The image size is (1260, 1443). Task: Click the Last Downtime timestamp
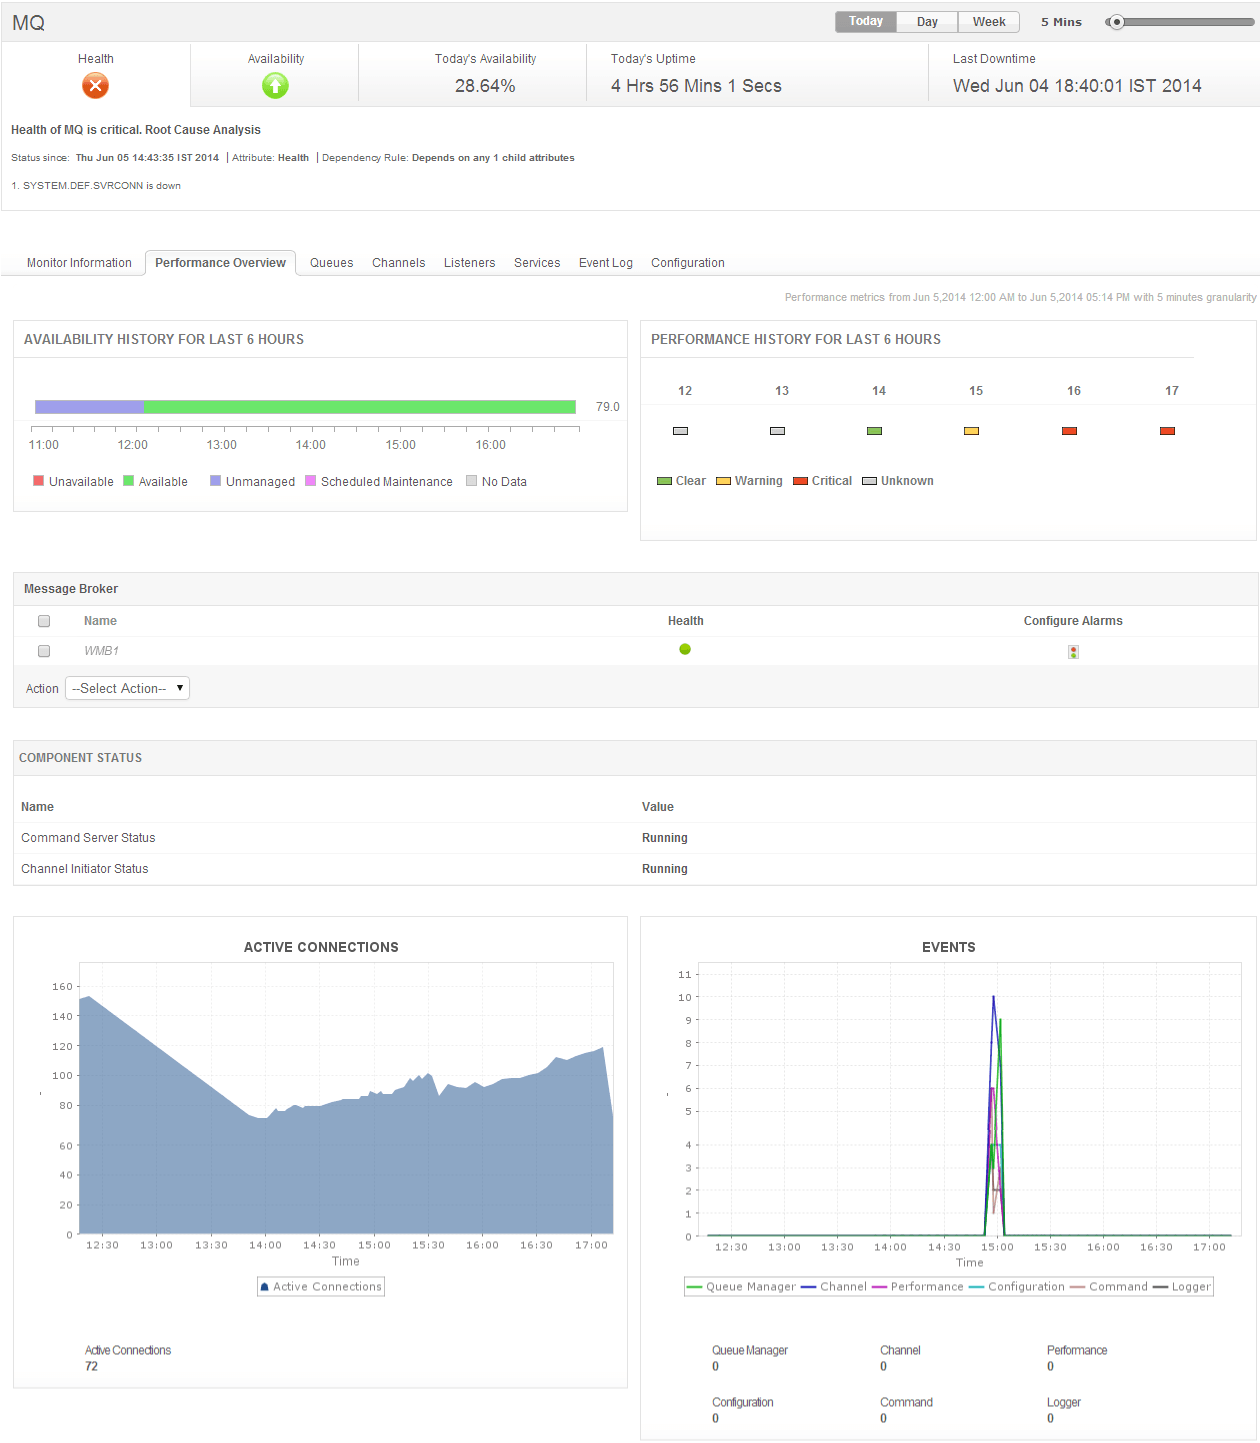pos(1077,86)
